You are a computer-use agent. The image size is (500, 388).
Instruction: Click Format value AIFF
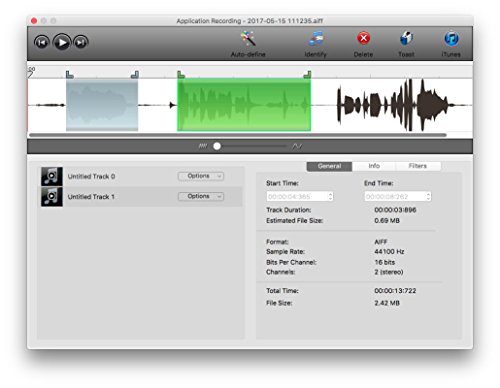coord(381,242)
